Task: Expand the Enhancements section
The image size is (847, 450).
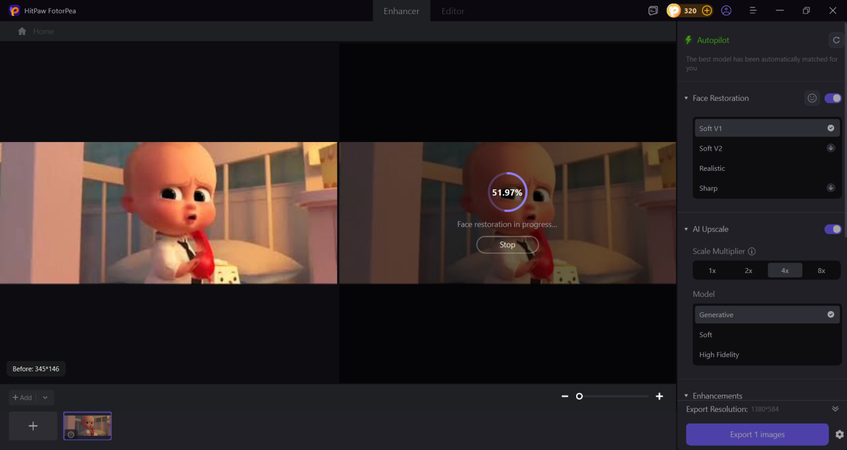Action: pyautogui.click(x=686, y=395)
